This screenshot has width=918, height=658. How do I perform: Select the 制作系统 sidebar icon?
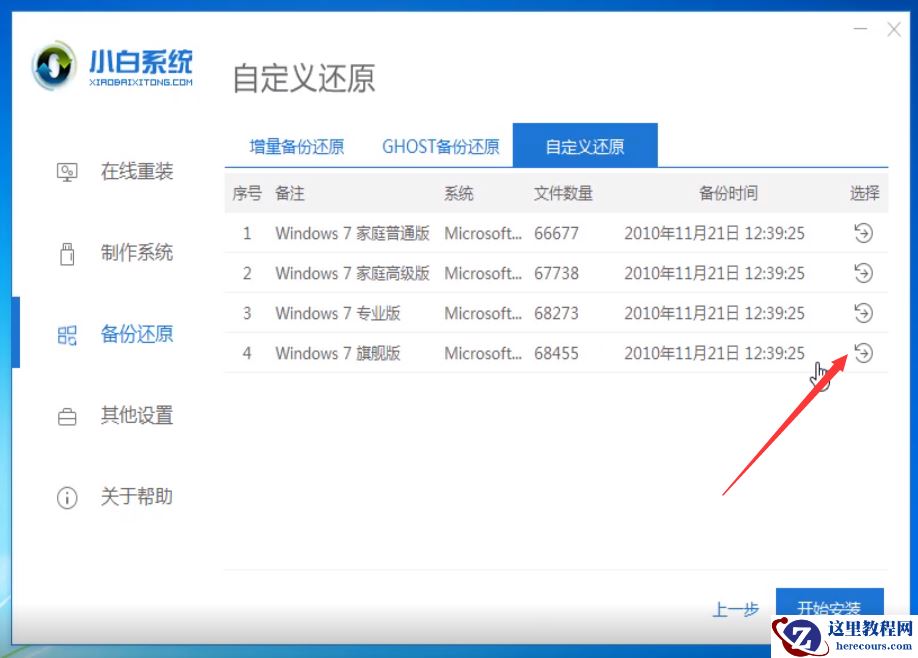(x=66, y=253)
